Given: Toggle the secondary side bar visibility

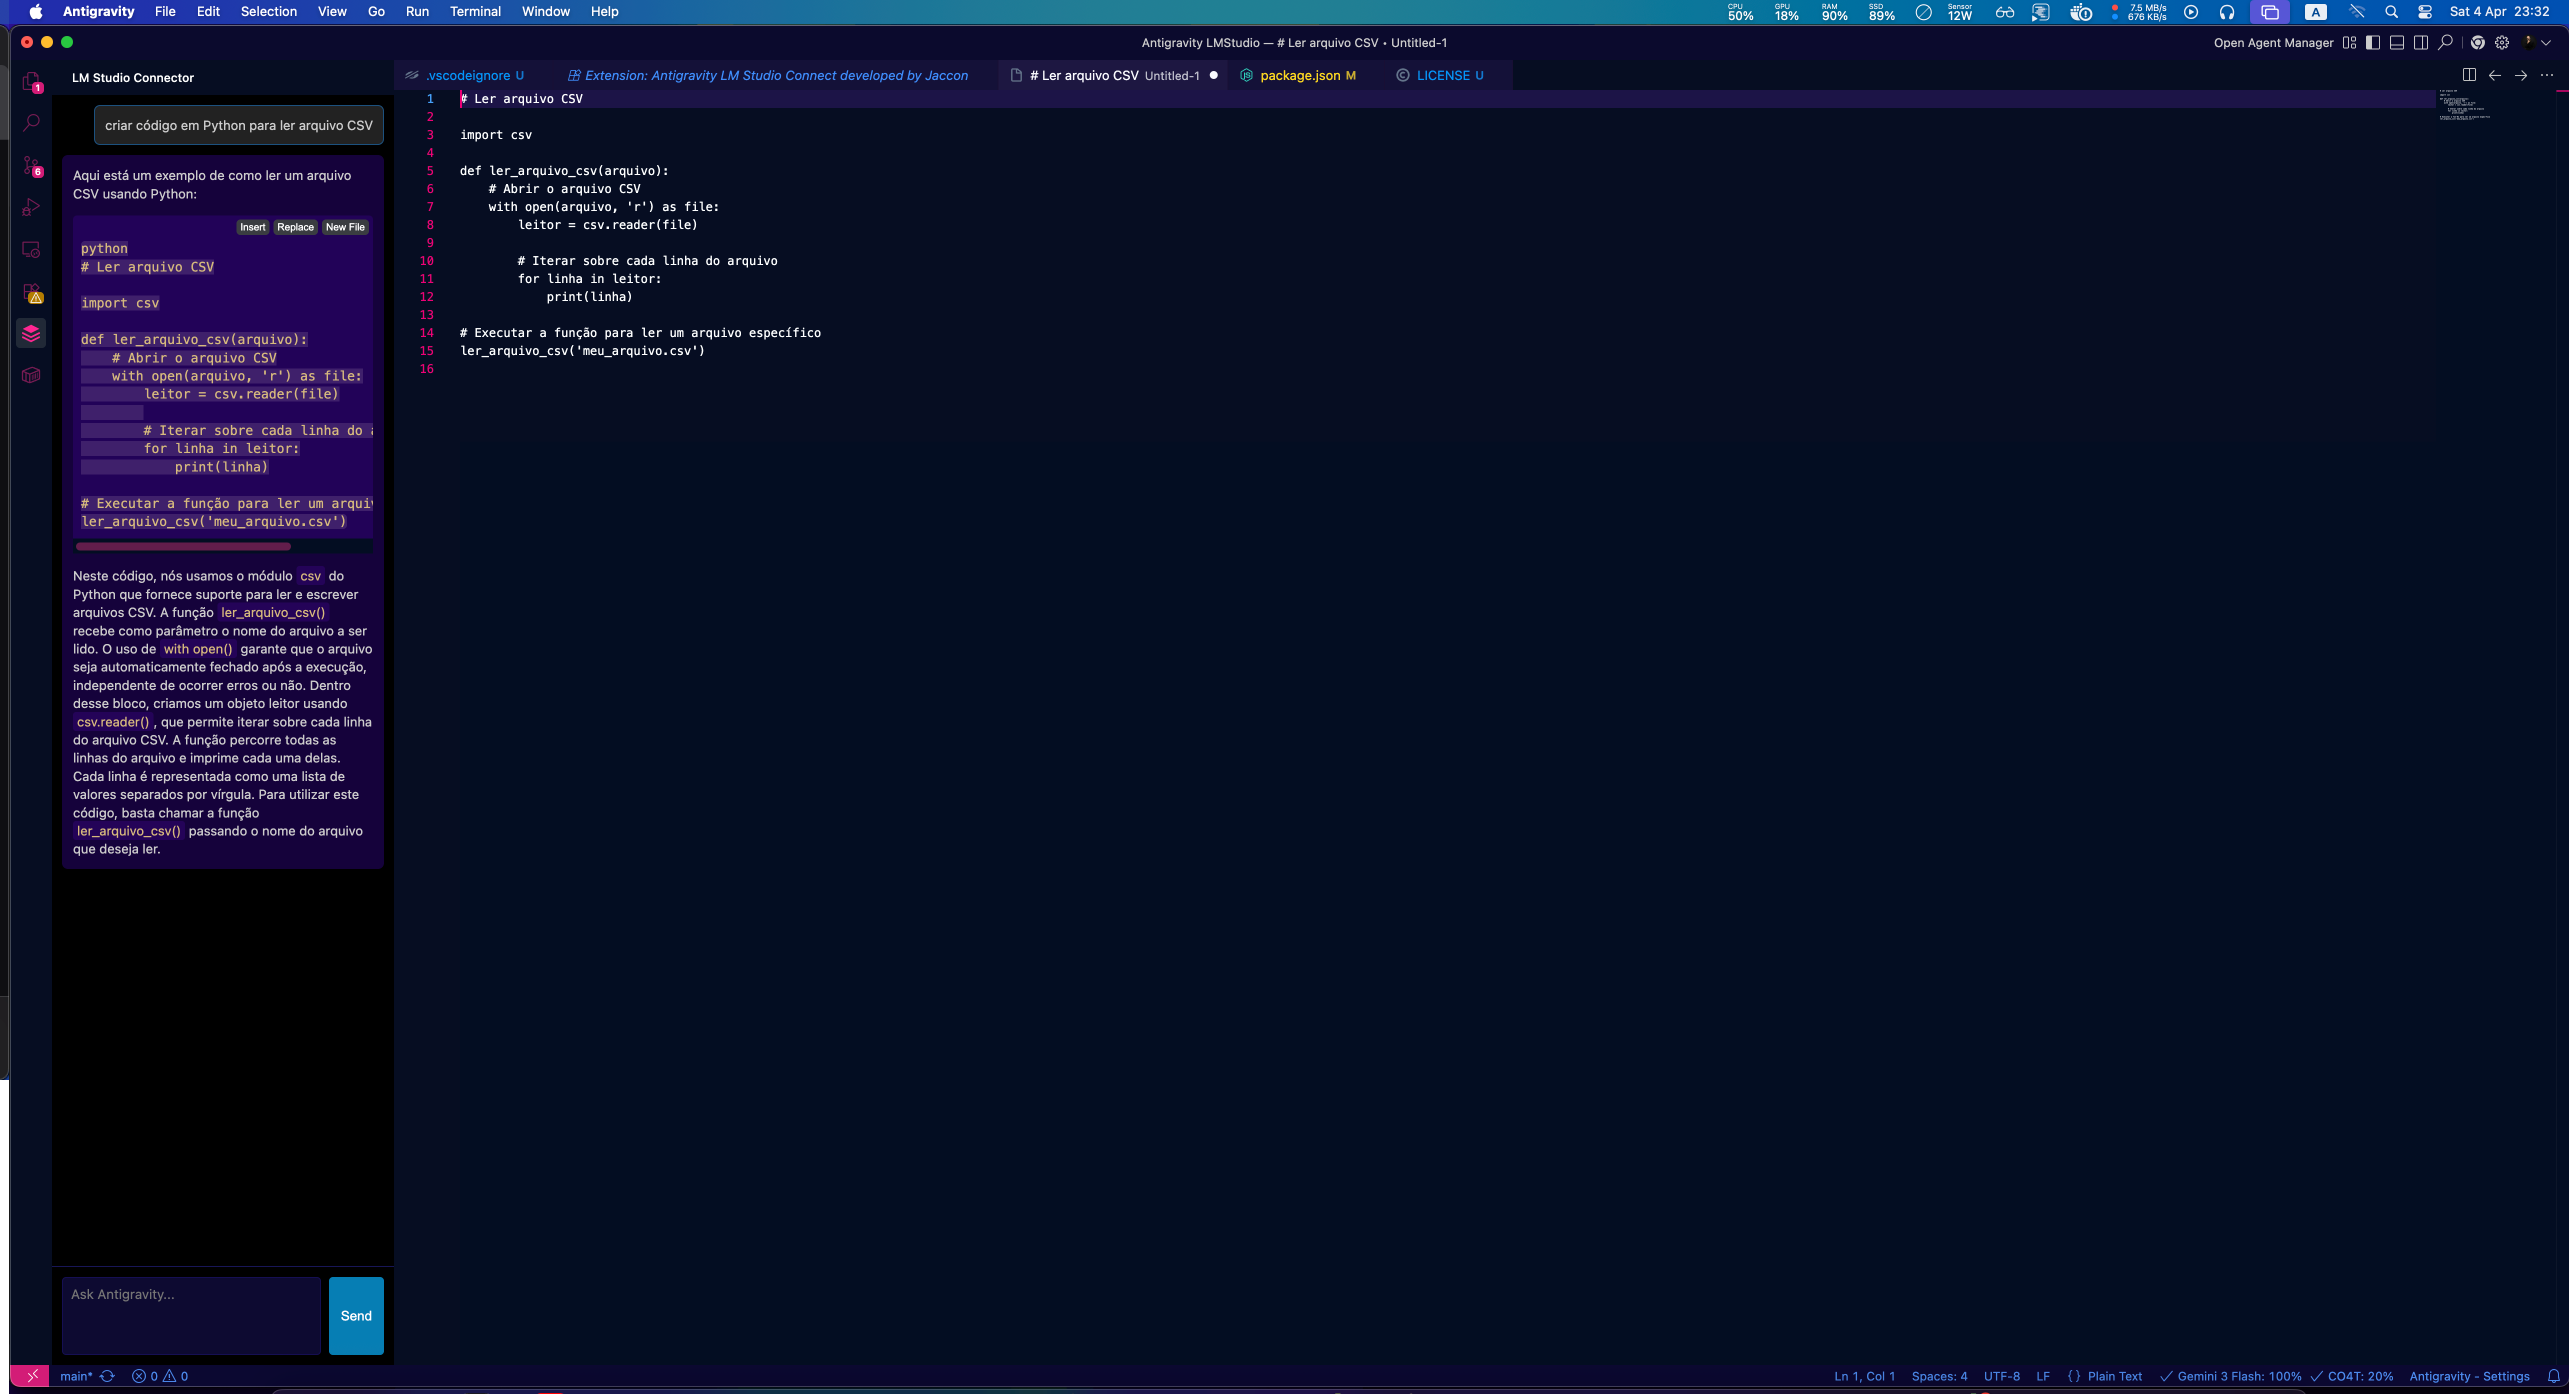Looking at the screenshot, I should pyautogui.click(x=2421, y=43).
